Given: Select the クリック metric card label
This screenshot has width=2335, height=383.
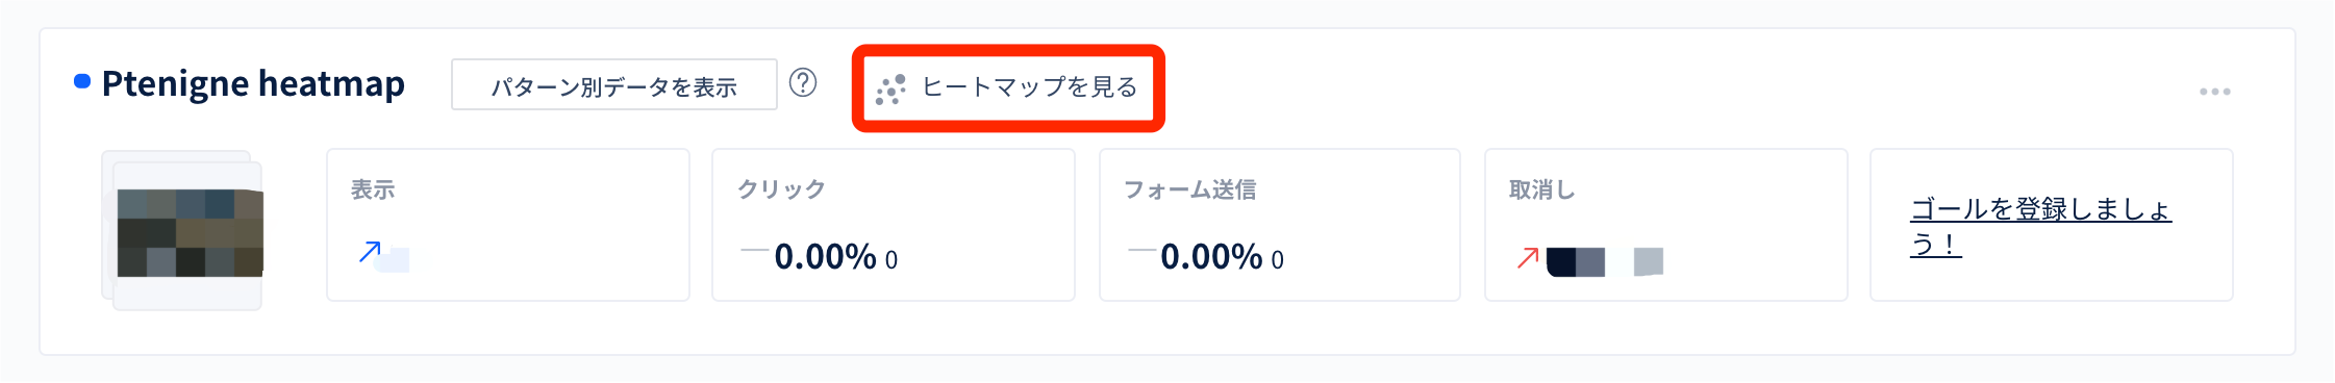Looking at the screenshot, I should click(781, 189).
